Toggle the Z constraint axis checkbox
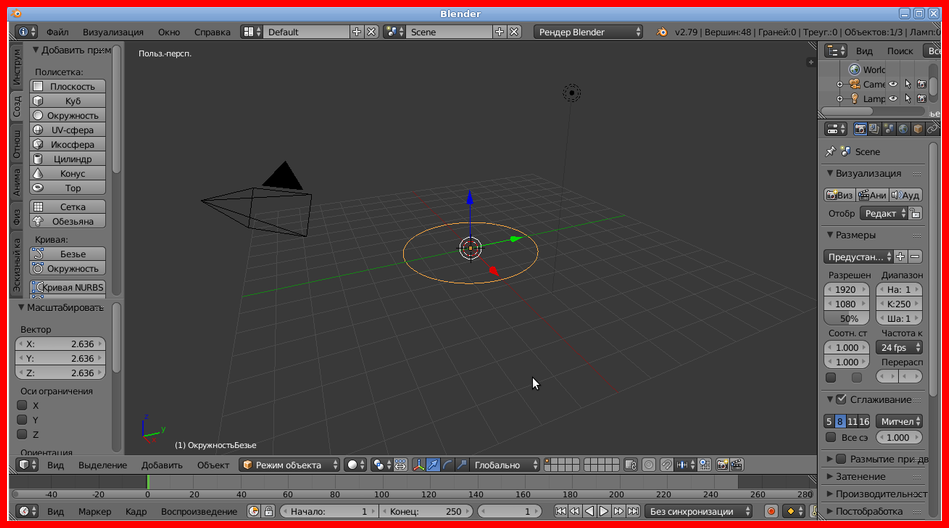The width and height of the screenshot is (949, 528). [22, 434]
